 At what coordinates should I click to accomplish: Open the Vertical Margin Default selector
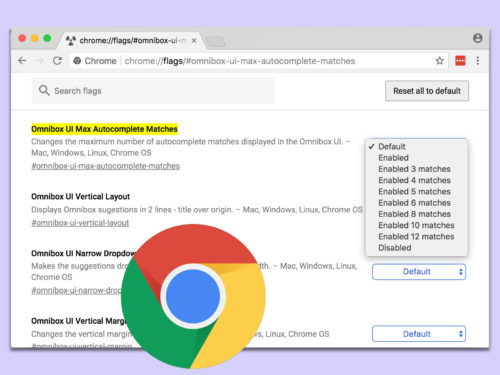pyautogui.click(x=419, y=334)
